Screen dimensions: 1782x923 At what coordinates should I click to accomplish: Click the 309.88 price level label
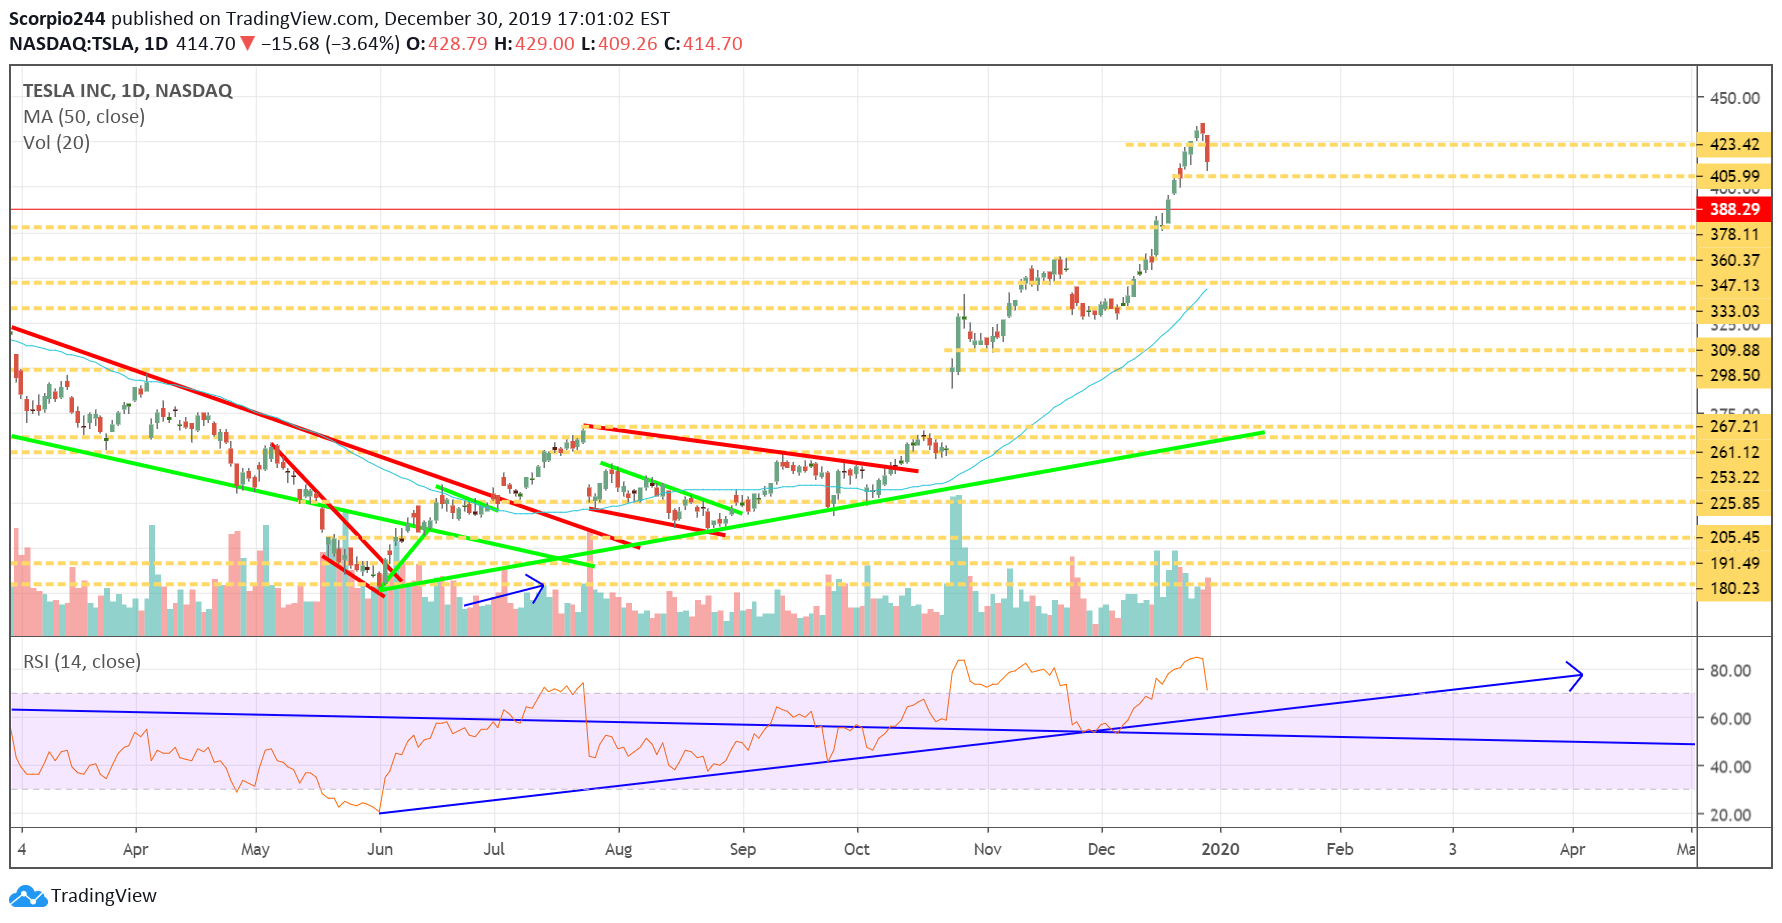pyautogui.click(x=1734, y=351)
